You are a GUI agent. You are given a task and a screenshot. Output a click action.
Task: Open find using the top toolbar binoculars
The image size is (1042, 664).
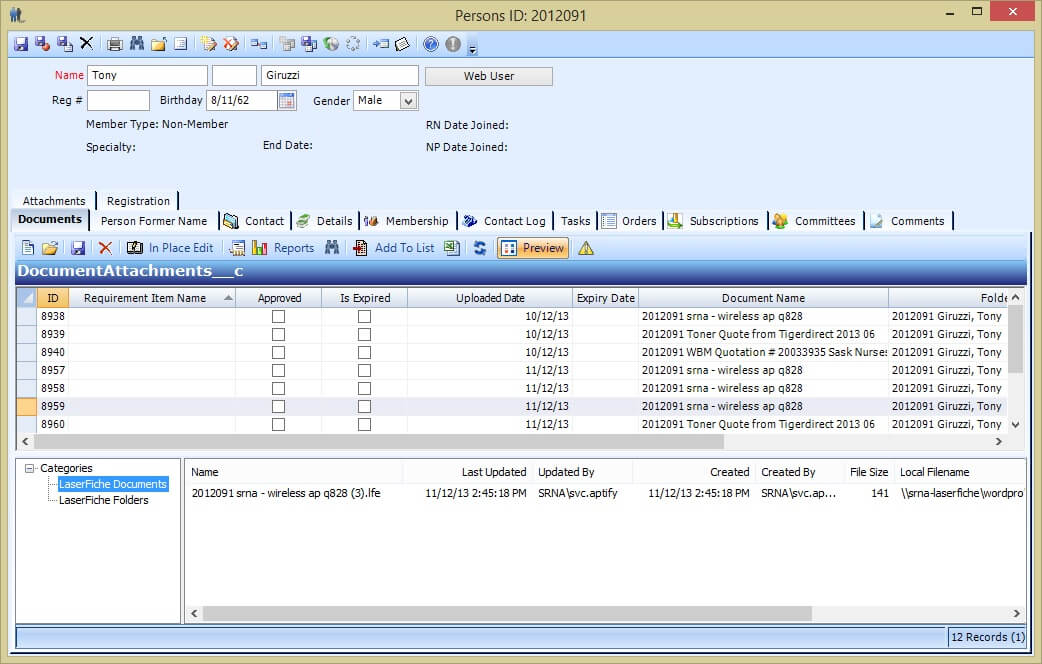pos(137,44)
